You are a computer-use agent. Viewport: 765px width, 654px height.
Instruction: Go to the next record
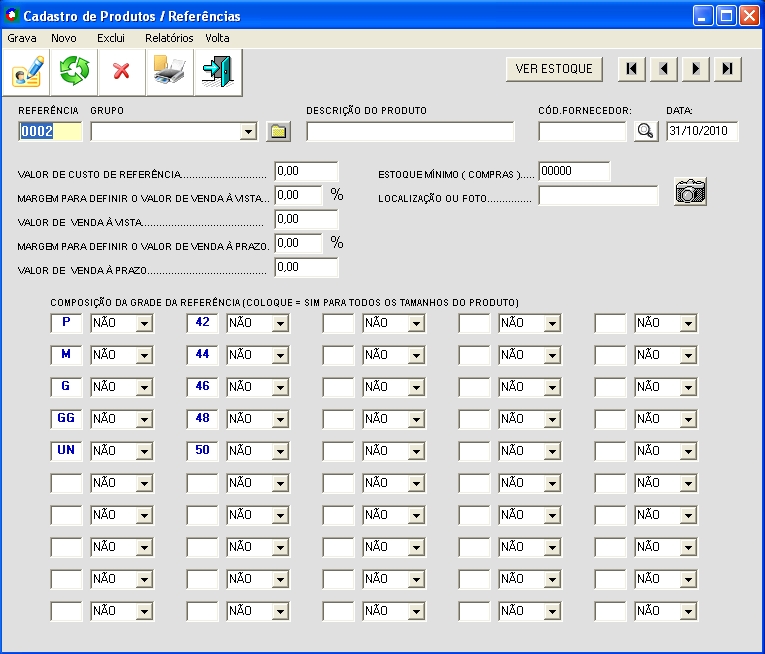696,69
